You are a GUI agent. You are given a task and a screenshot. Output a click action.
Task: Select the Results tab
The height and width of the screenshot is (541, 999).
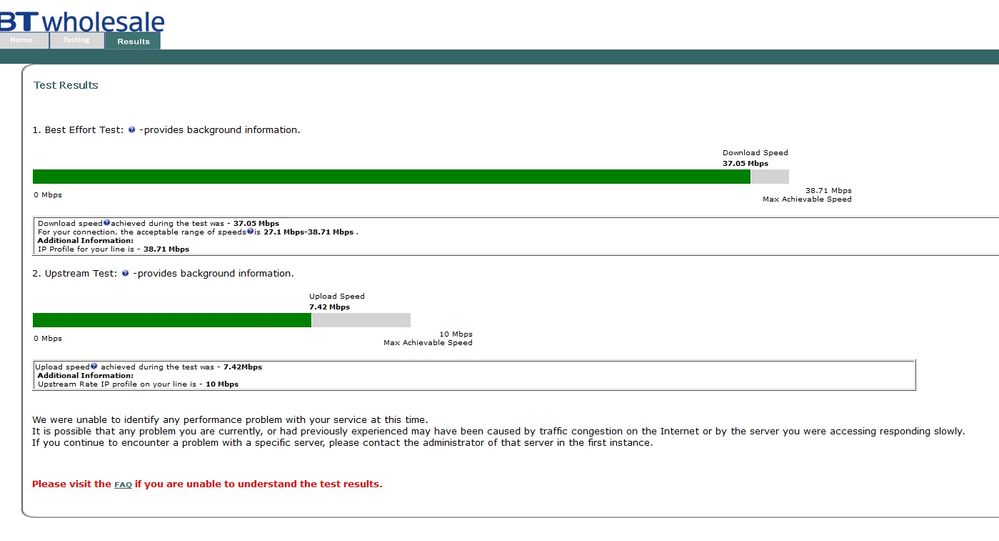click(x=133, y=41)
